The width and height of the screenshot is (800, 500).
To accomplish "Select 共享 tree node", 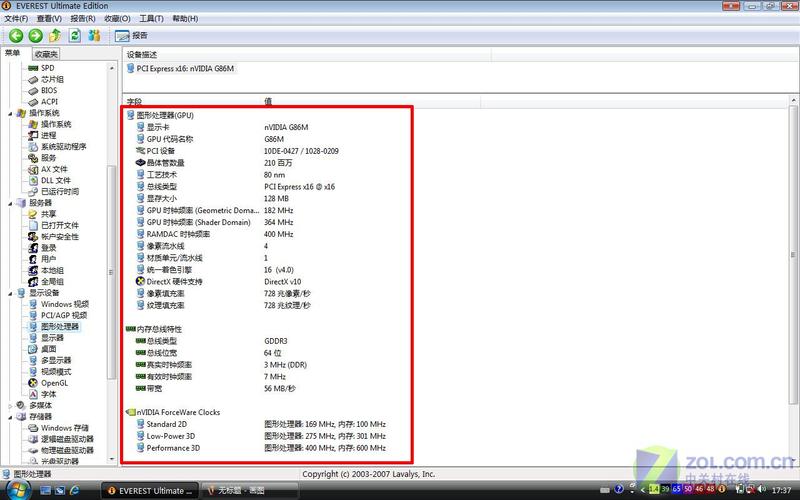I will (x=48, y=214).
